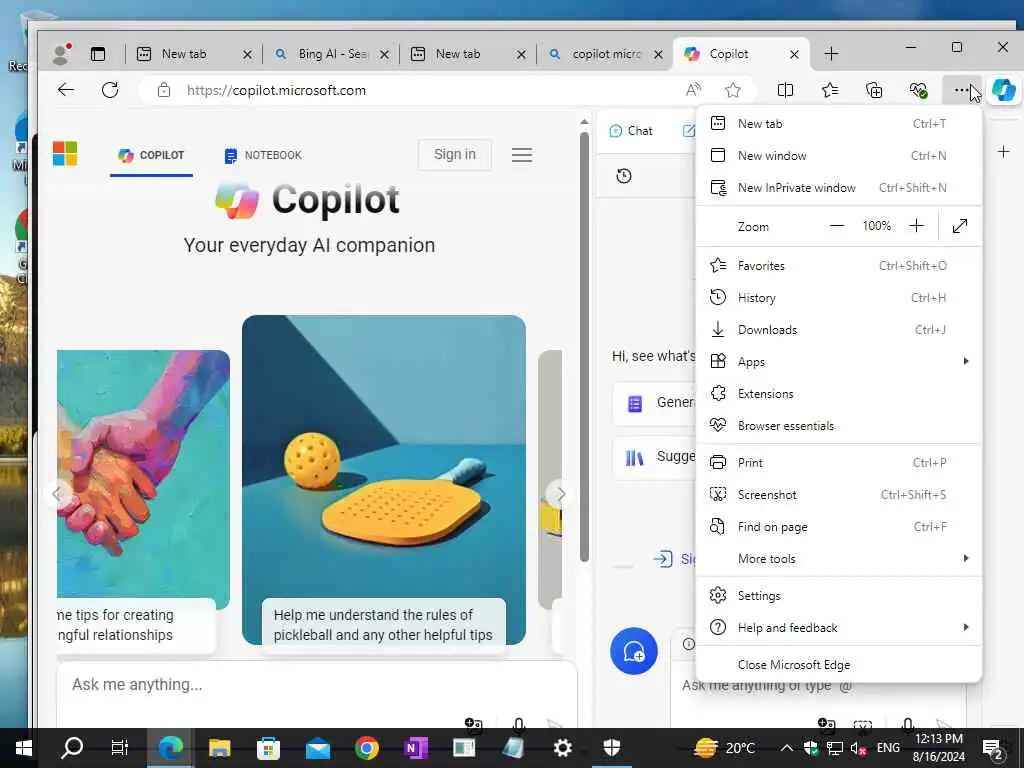Select Print from the menu
Screen dimensions: 1024x768
click(839, 462)
